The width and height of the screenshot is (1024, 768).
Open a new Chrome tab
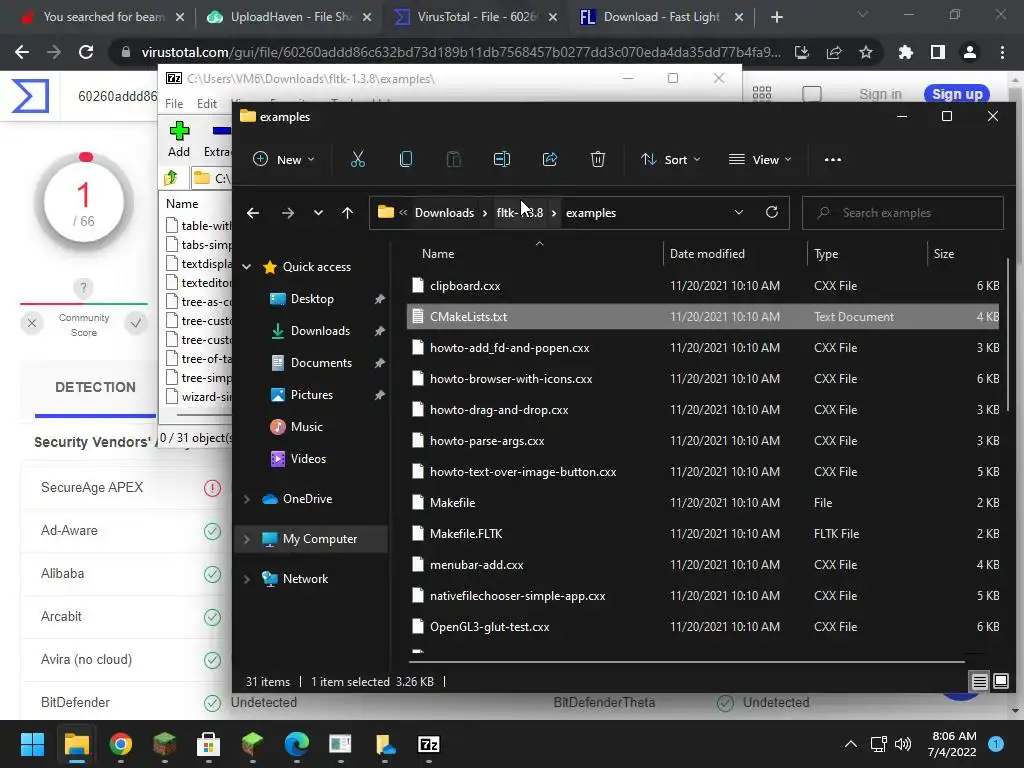click(776, 17)
